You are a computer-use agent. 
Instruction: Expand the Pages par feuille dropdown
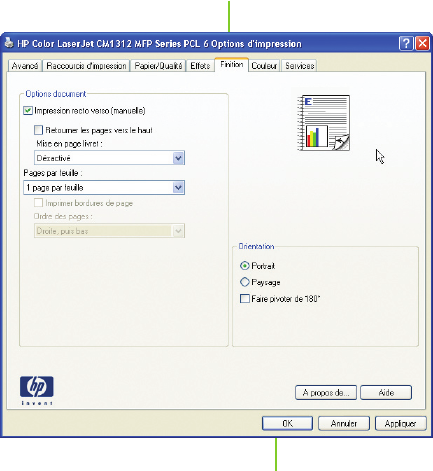coord(104,188)
